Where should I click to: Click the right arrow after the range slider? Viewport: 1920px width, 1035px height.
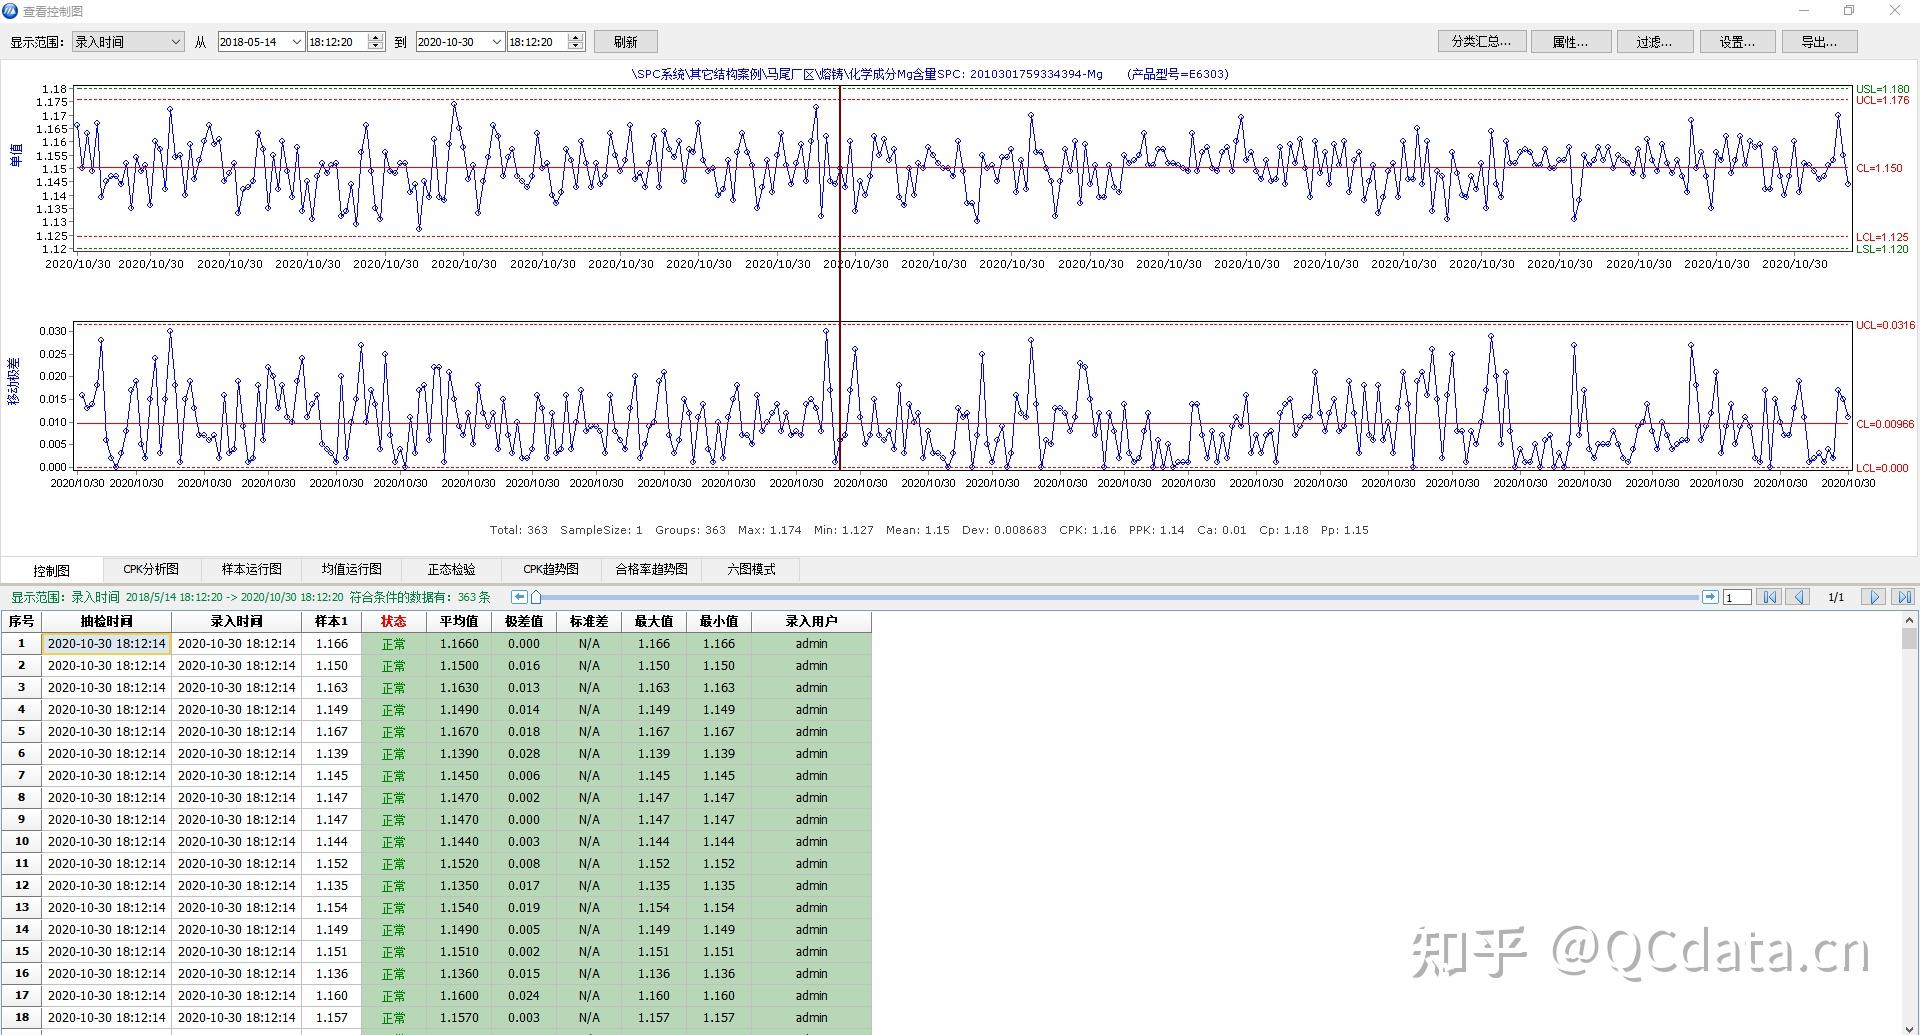click(1709, 597)
